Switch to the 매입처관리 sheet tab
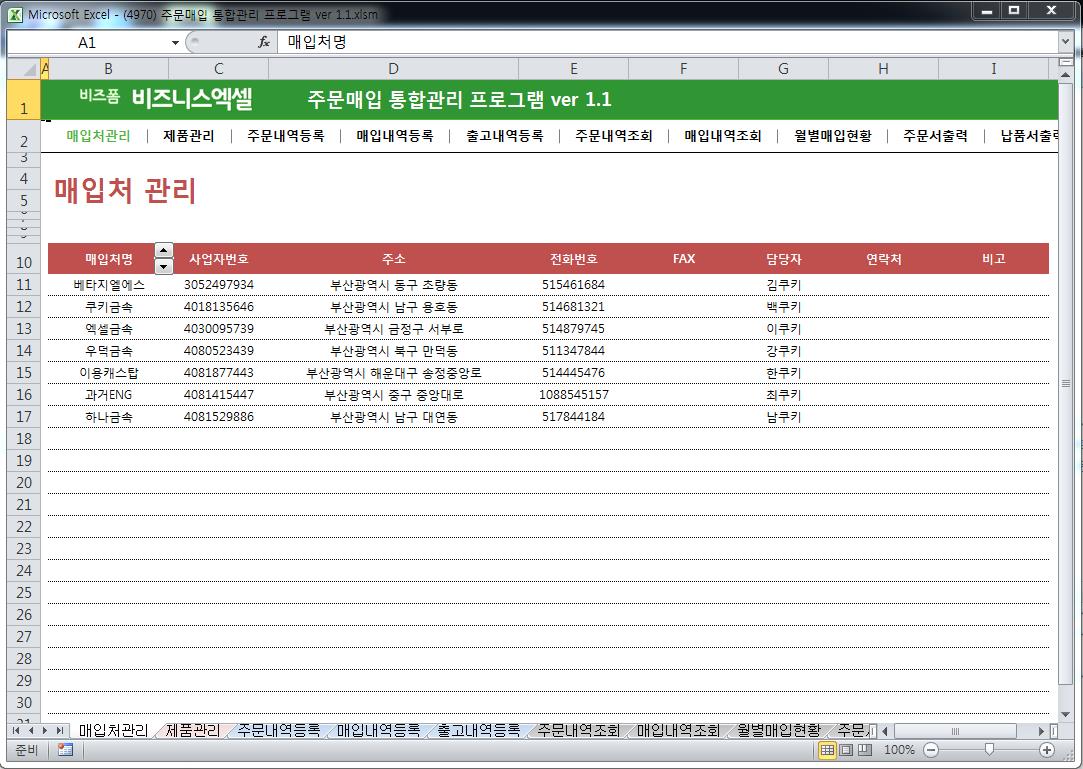This screenshot has height=769, width=1083. [x=113, y=730]
